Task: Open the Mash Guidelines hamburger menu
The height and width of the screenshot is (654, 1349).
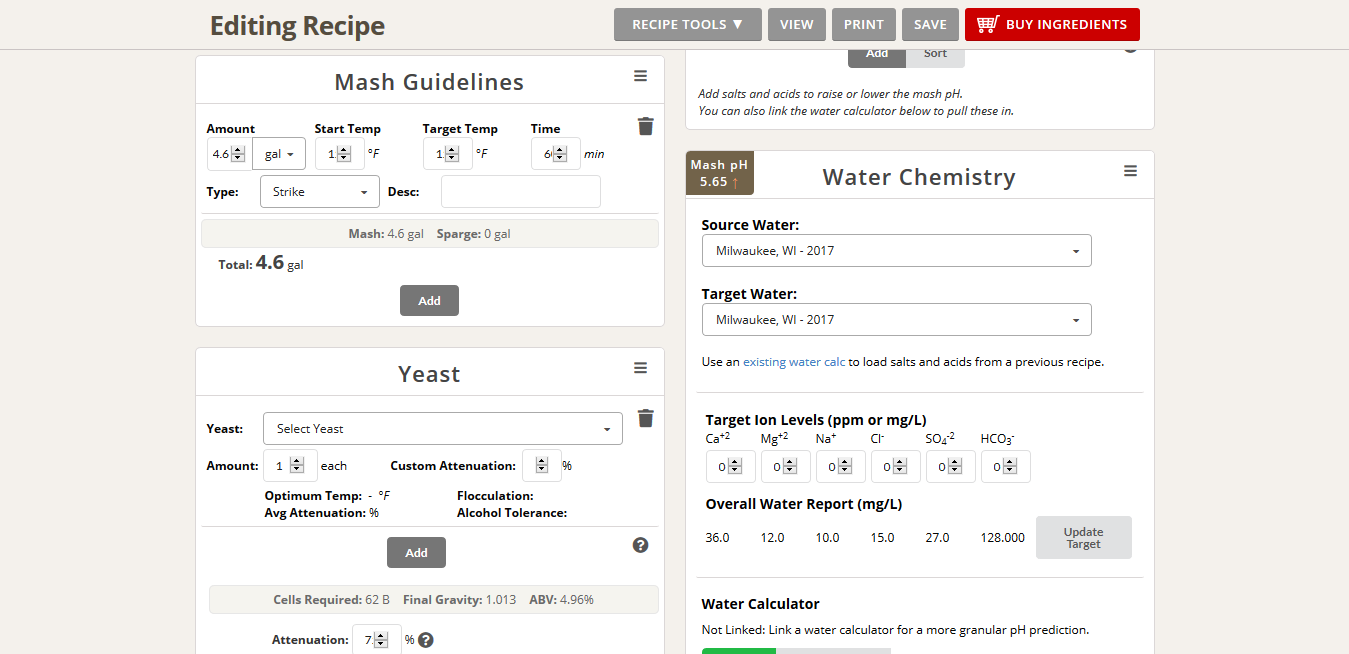Action: [641, 77]
